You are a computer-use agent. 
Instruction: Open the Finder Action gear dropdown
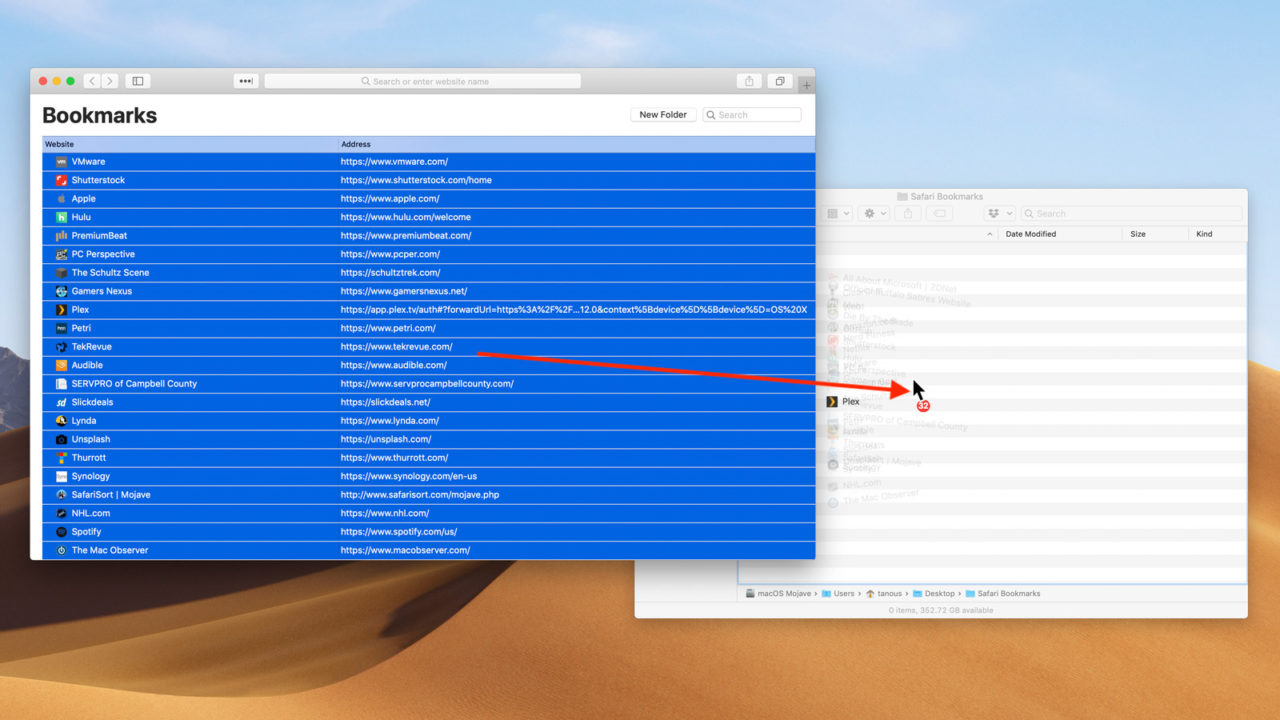click(x=874, y=213)
